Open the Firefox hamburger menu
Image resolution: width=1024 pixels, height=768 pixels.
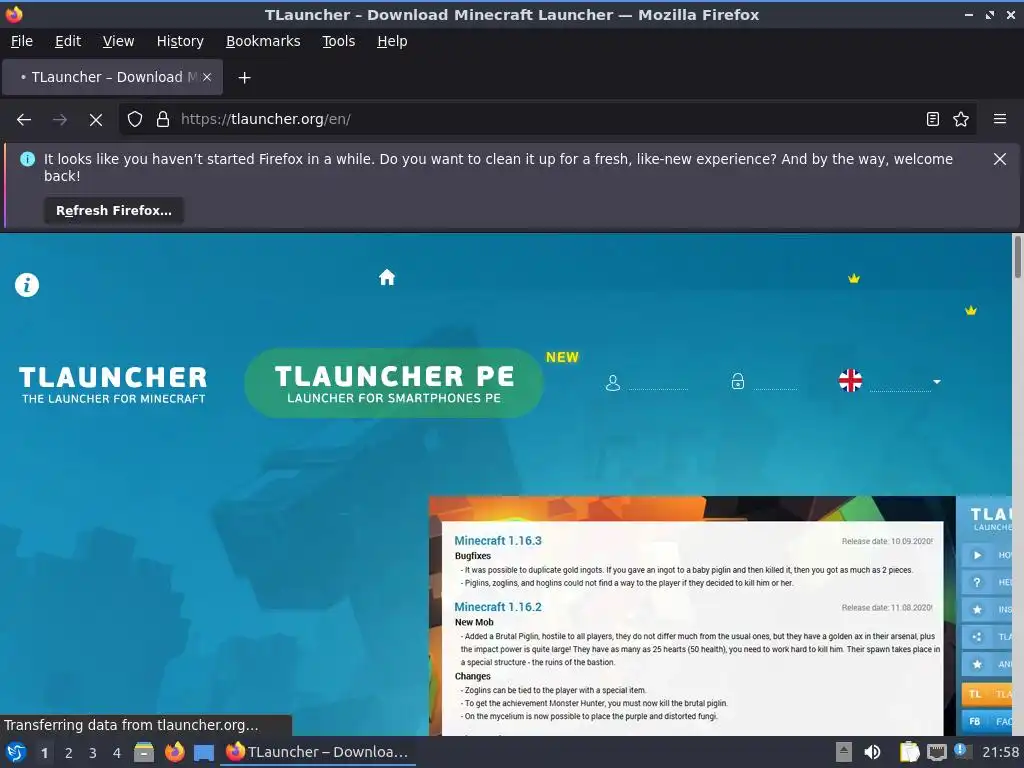1000,120
